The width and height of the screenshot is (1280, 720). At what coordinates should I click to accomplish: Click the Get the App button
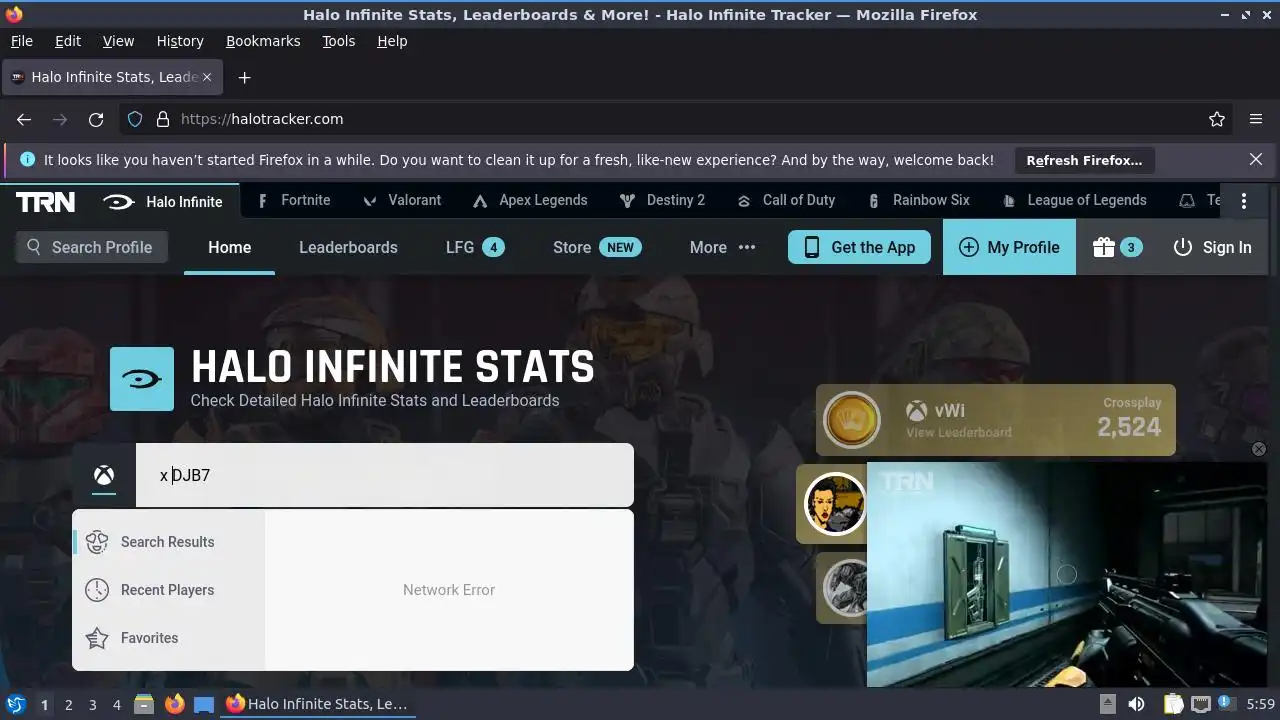coord(859,247)
